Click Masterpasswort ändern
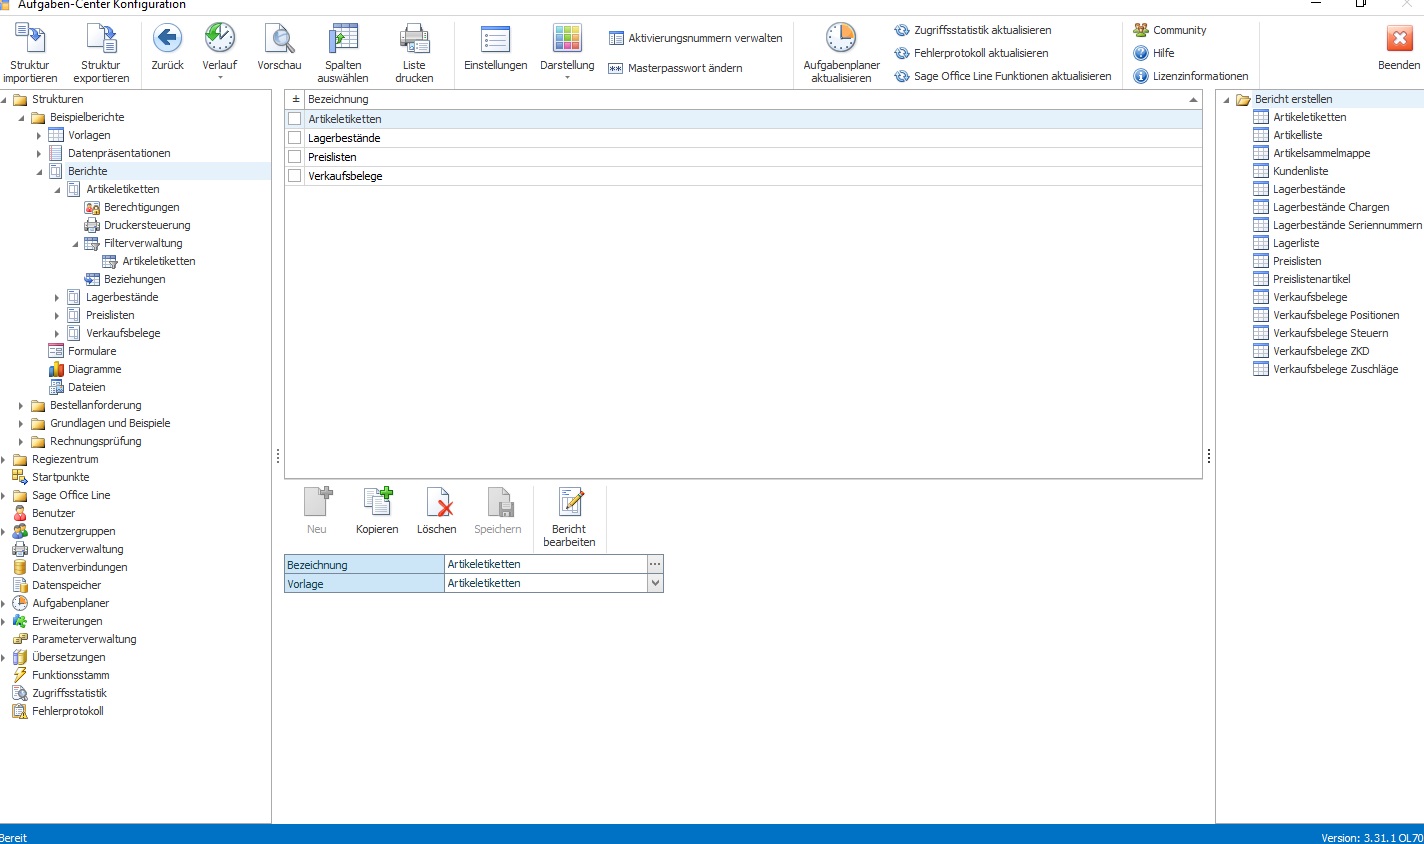The height and width of the screenshot is (844, 1424). click(675, 68)
